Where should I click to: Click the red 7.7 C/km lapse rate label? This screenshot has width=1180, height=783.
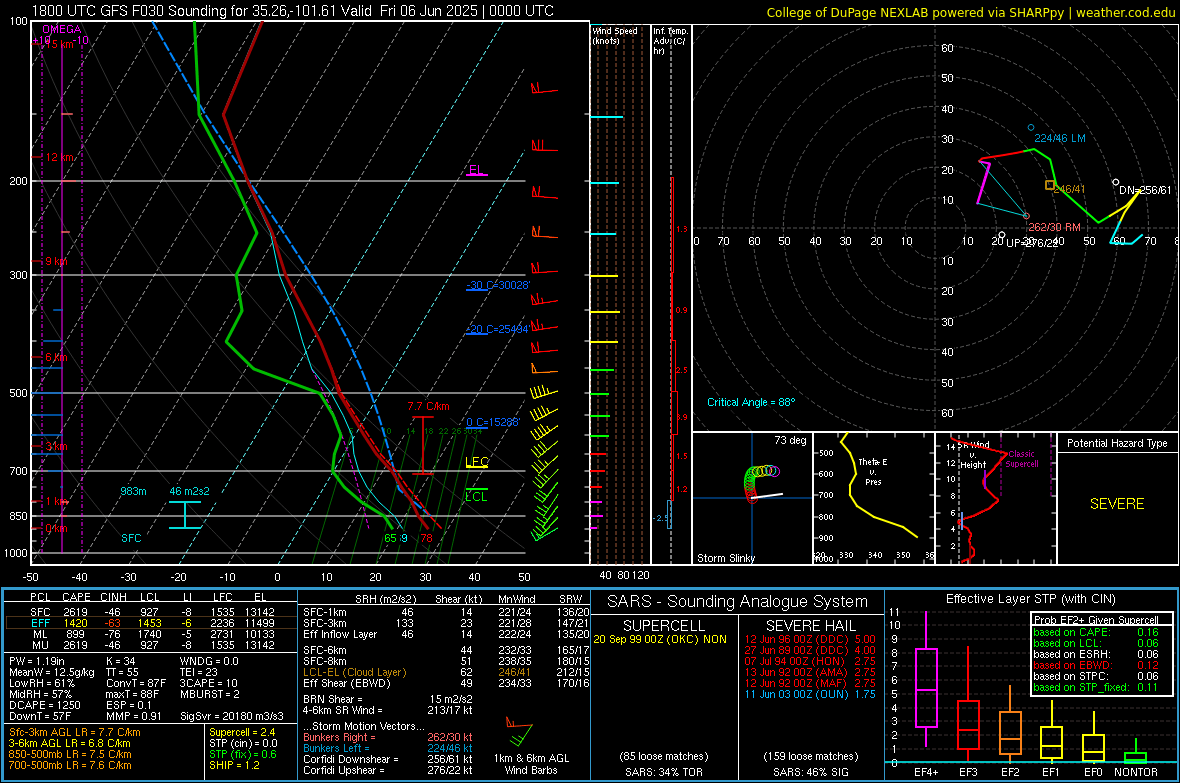pyautogui.click(x=428, y=406)
